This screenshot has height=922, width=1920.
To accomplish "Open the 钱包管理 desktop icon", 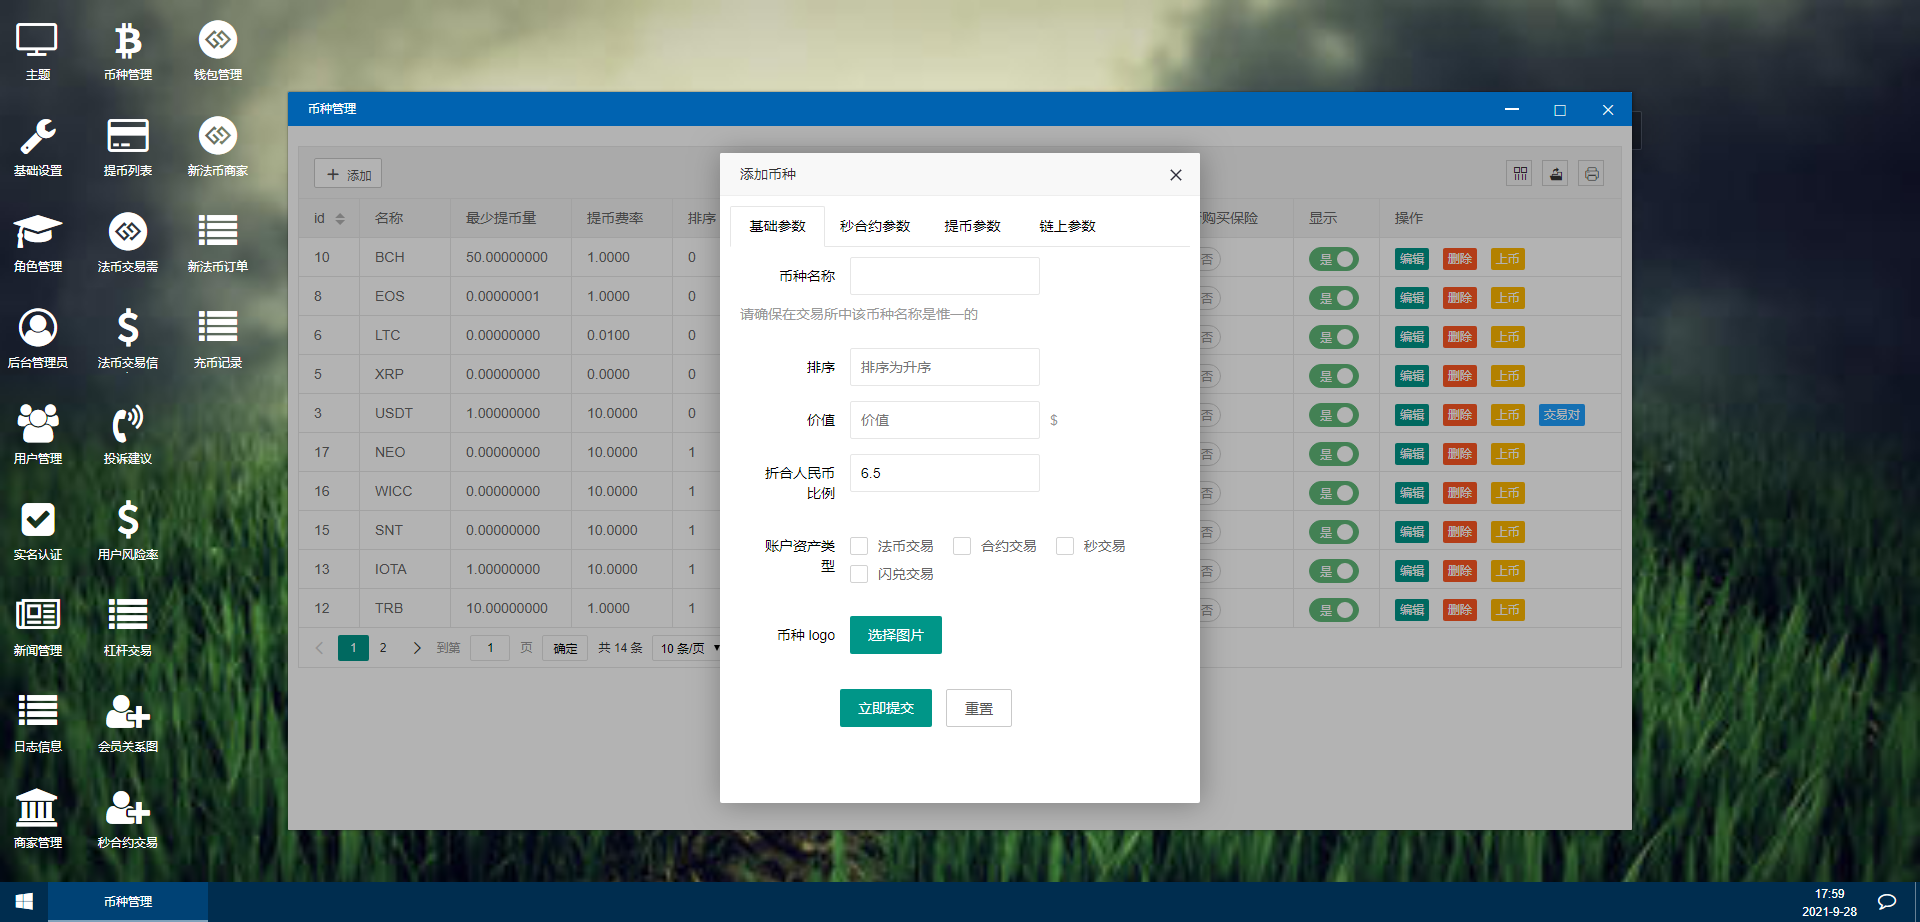I will 218,42.
